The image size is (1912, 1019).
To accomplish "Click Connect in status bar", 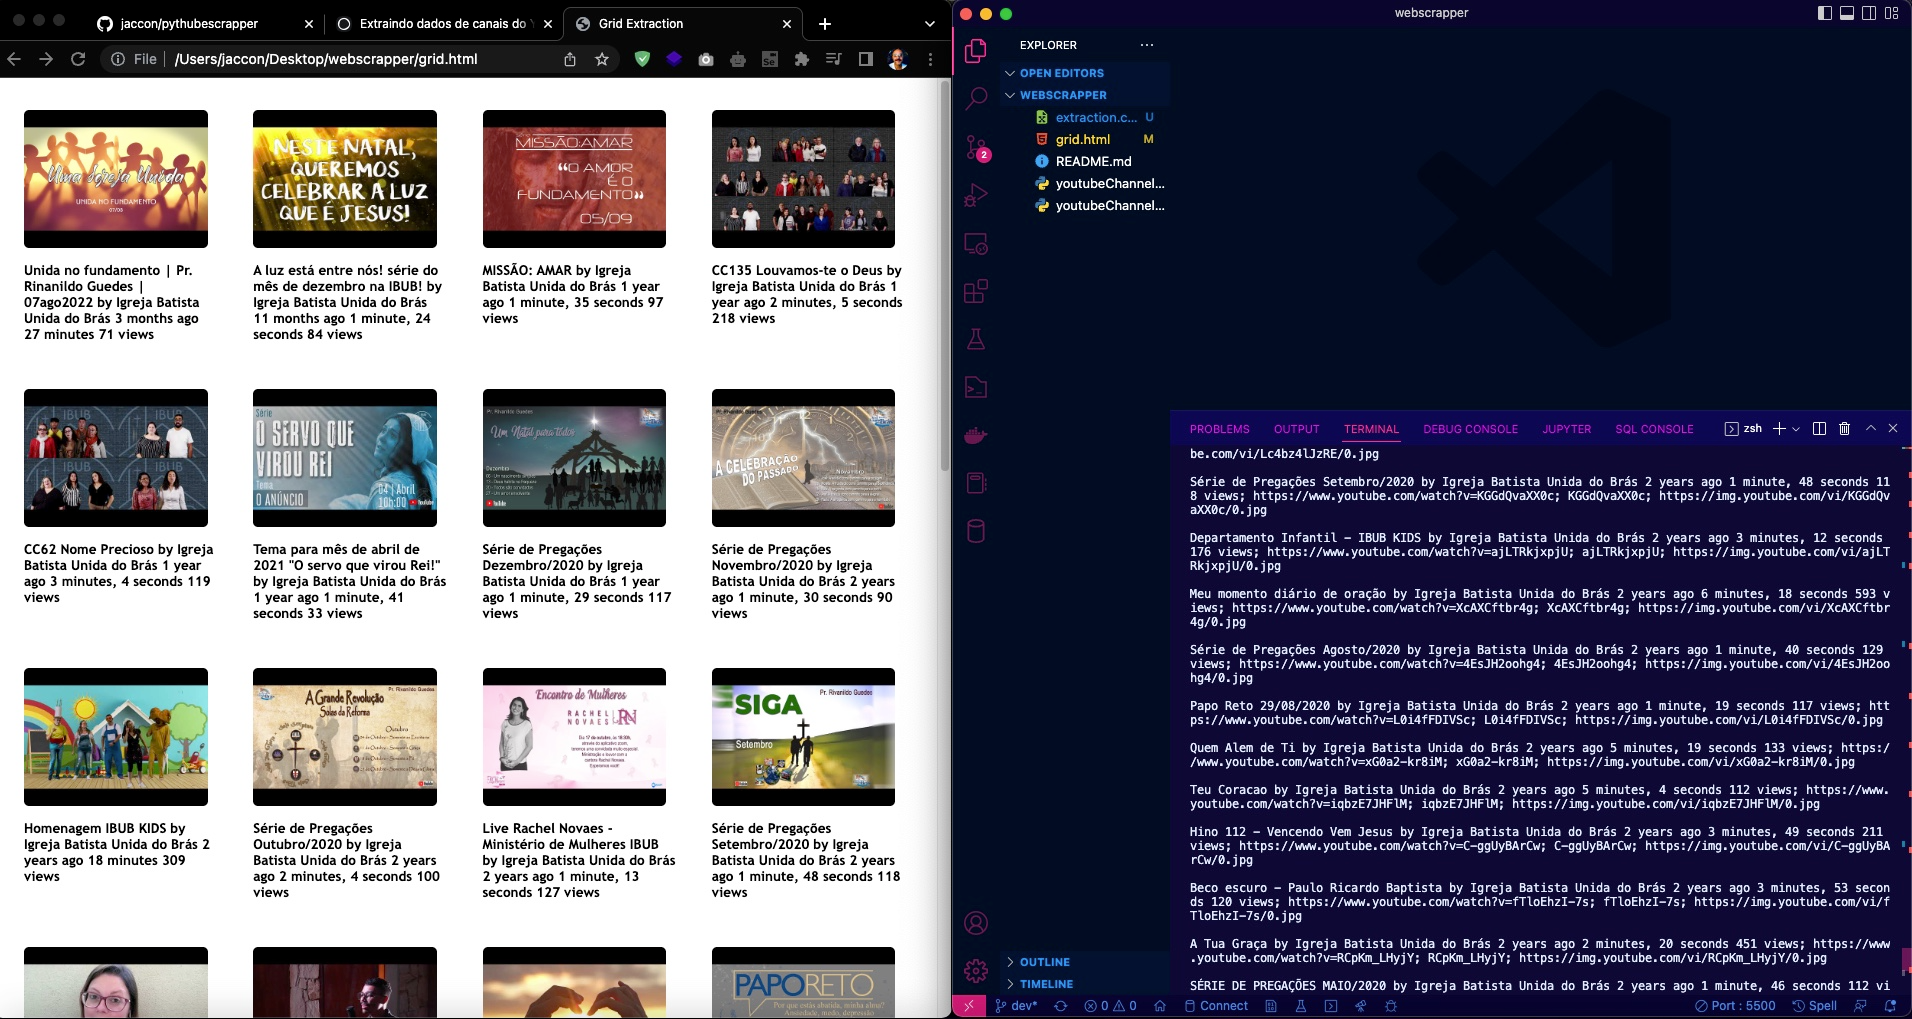I will click(1216, 1006).
